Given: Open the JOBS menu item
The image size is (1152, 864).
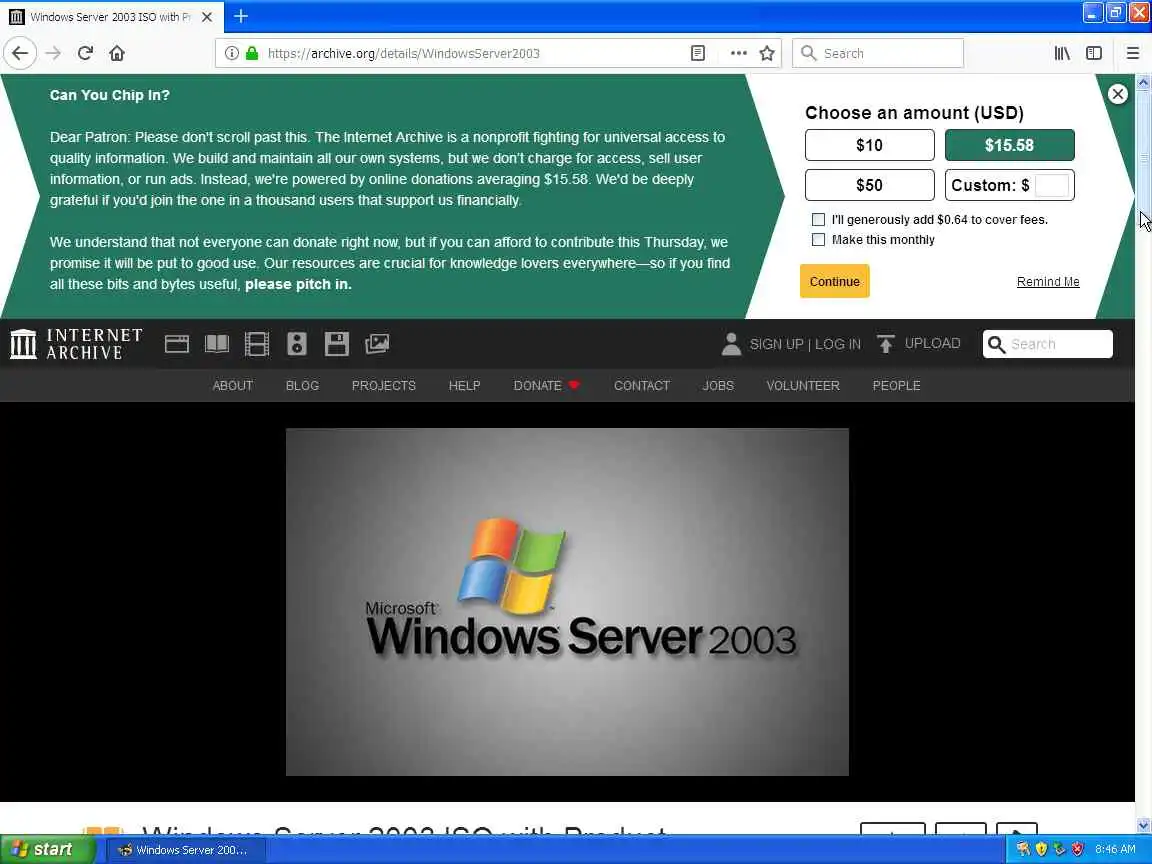Looking at the screenshot, I should (718, 386).
